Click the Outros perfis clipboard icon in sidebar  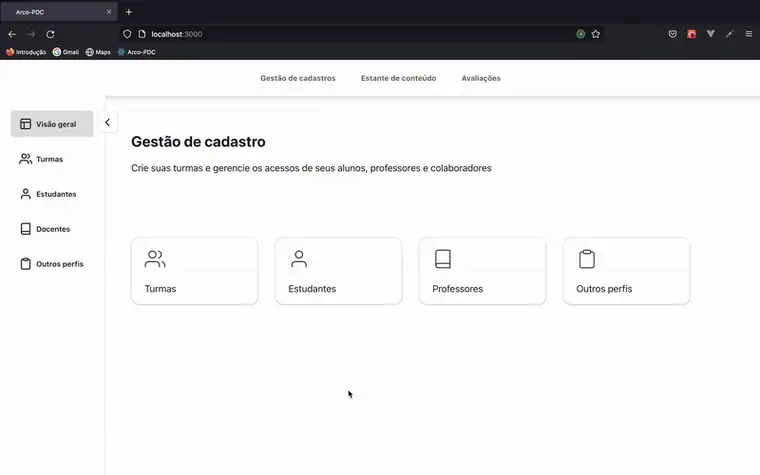25,264
